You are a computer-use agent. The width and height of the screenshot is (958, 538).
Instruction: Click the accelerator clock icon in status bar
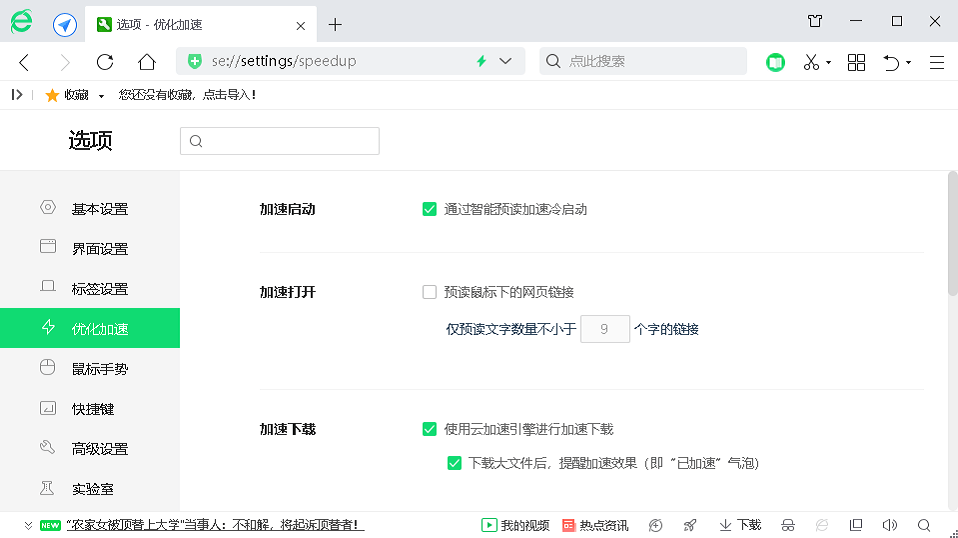(656, 525)
